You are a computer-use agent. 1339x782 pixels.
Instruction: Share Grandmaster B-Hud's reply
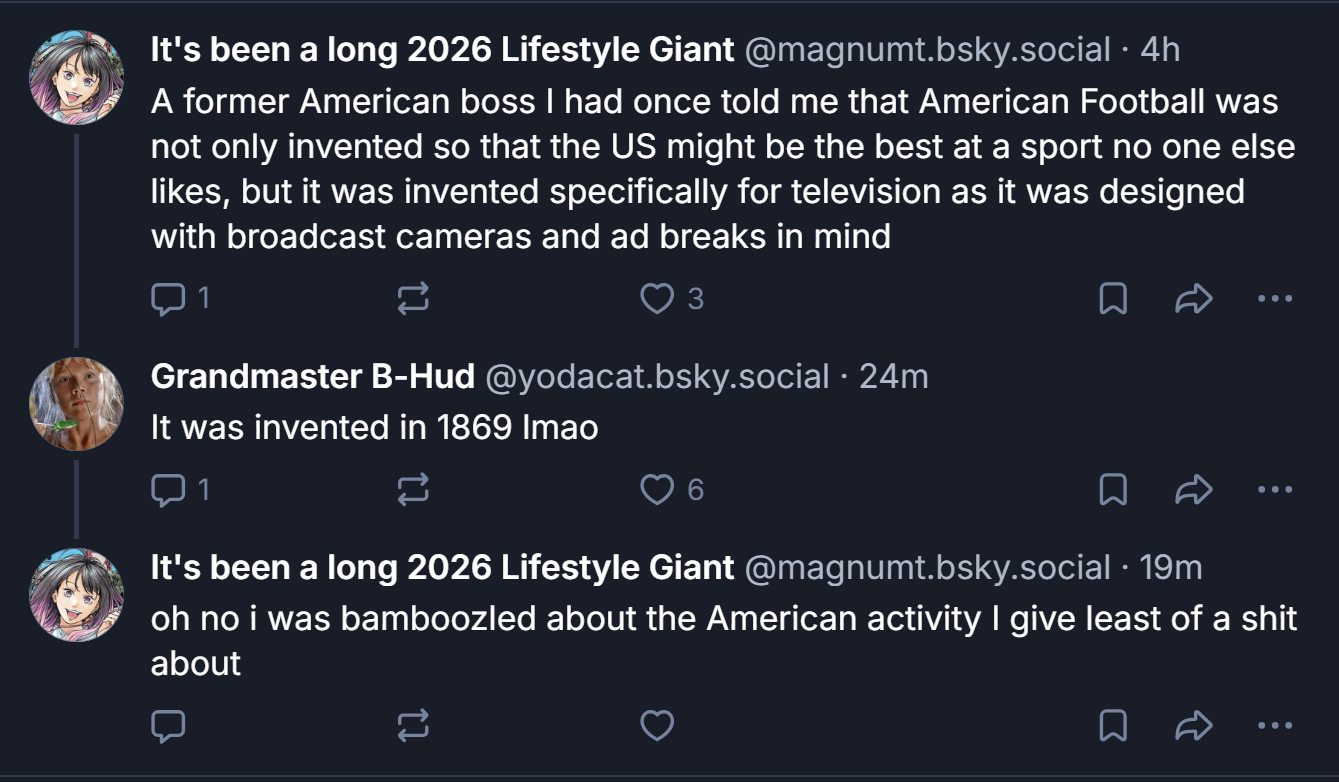[1193, 489]
